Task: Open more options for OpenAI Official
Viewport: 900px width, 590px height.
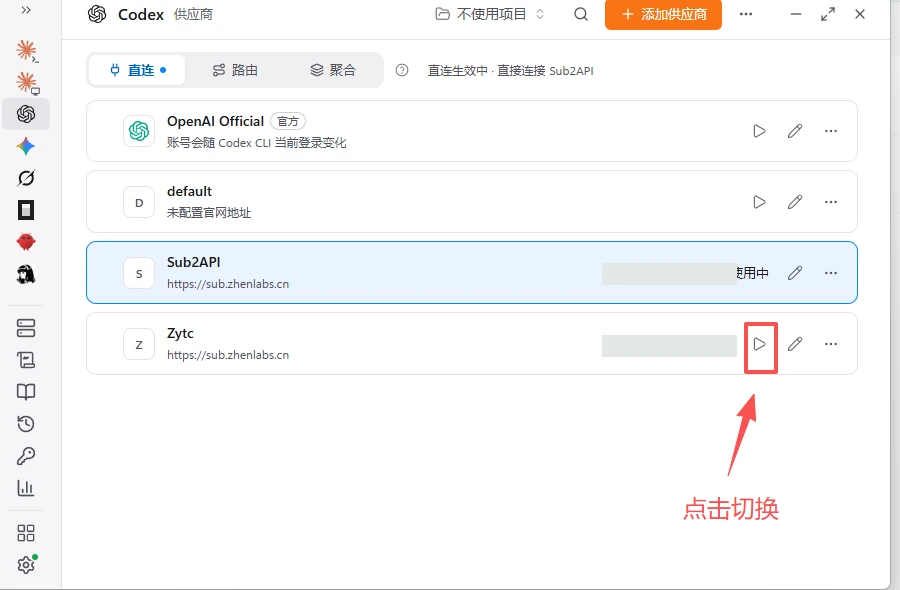Action: coord(831,131)
